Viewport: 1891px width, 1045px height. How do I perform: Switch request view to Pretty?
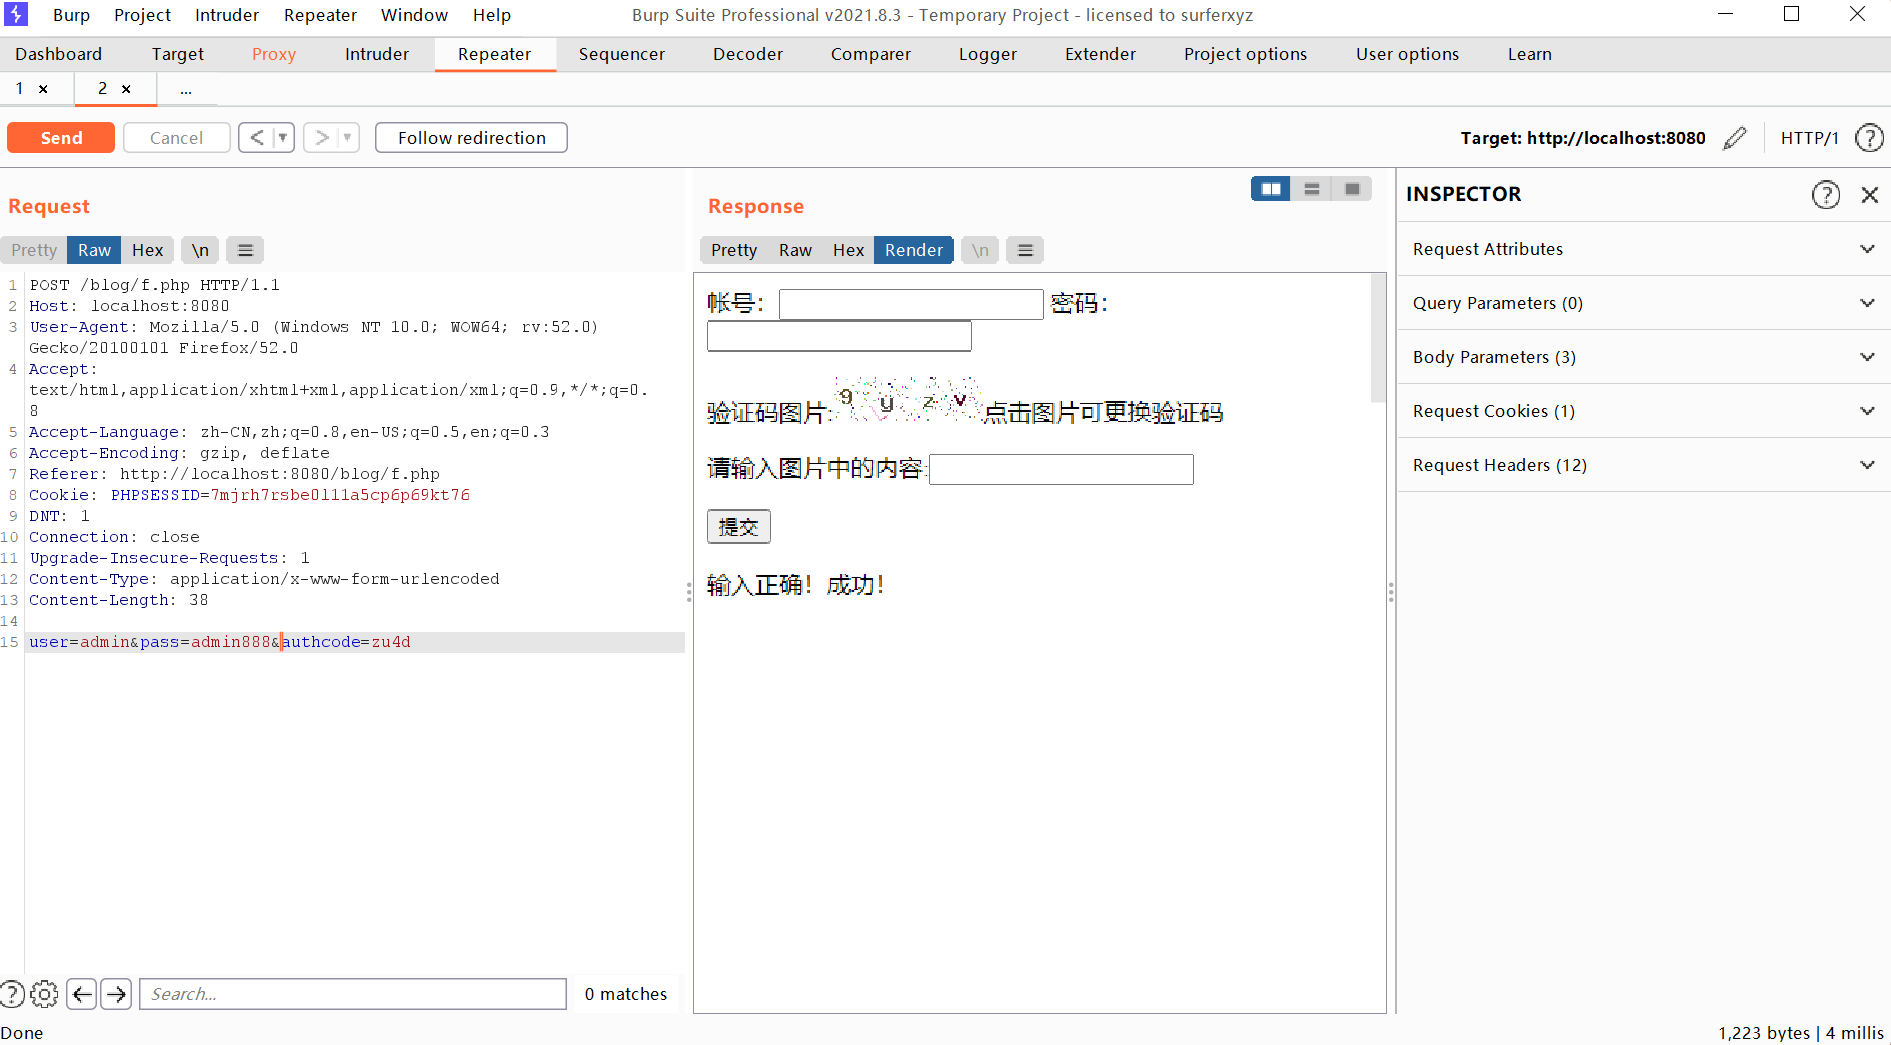coord(34,250)
